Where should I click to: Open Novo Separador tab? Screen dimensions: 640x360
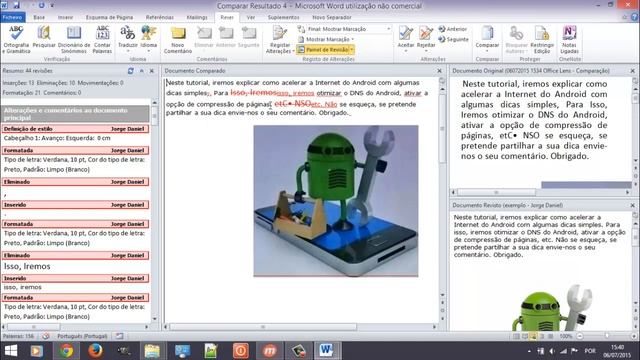pyautogui.click(x=331, y=17)
